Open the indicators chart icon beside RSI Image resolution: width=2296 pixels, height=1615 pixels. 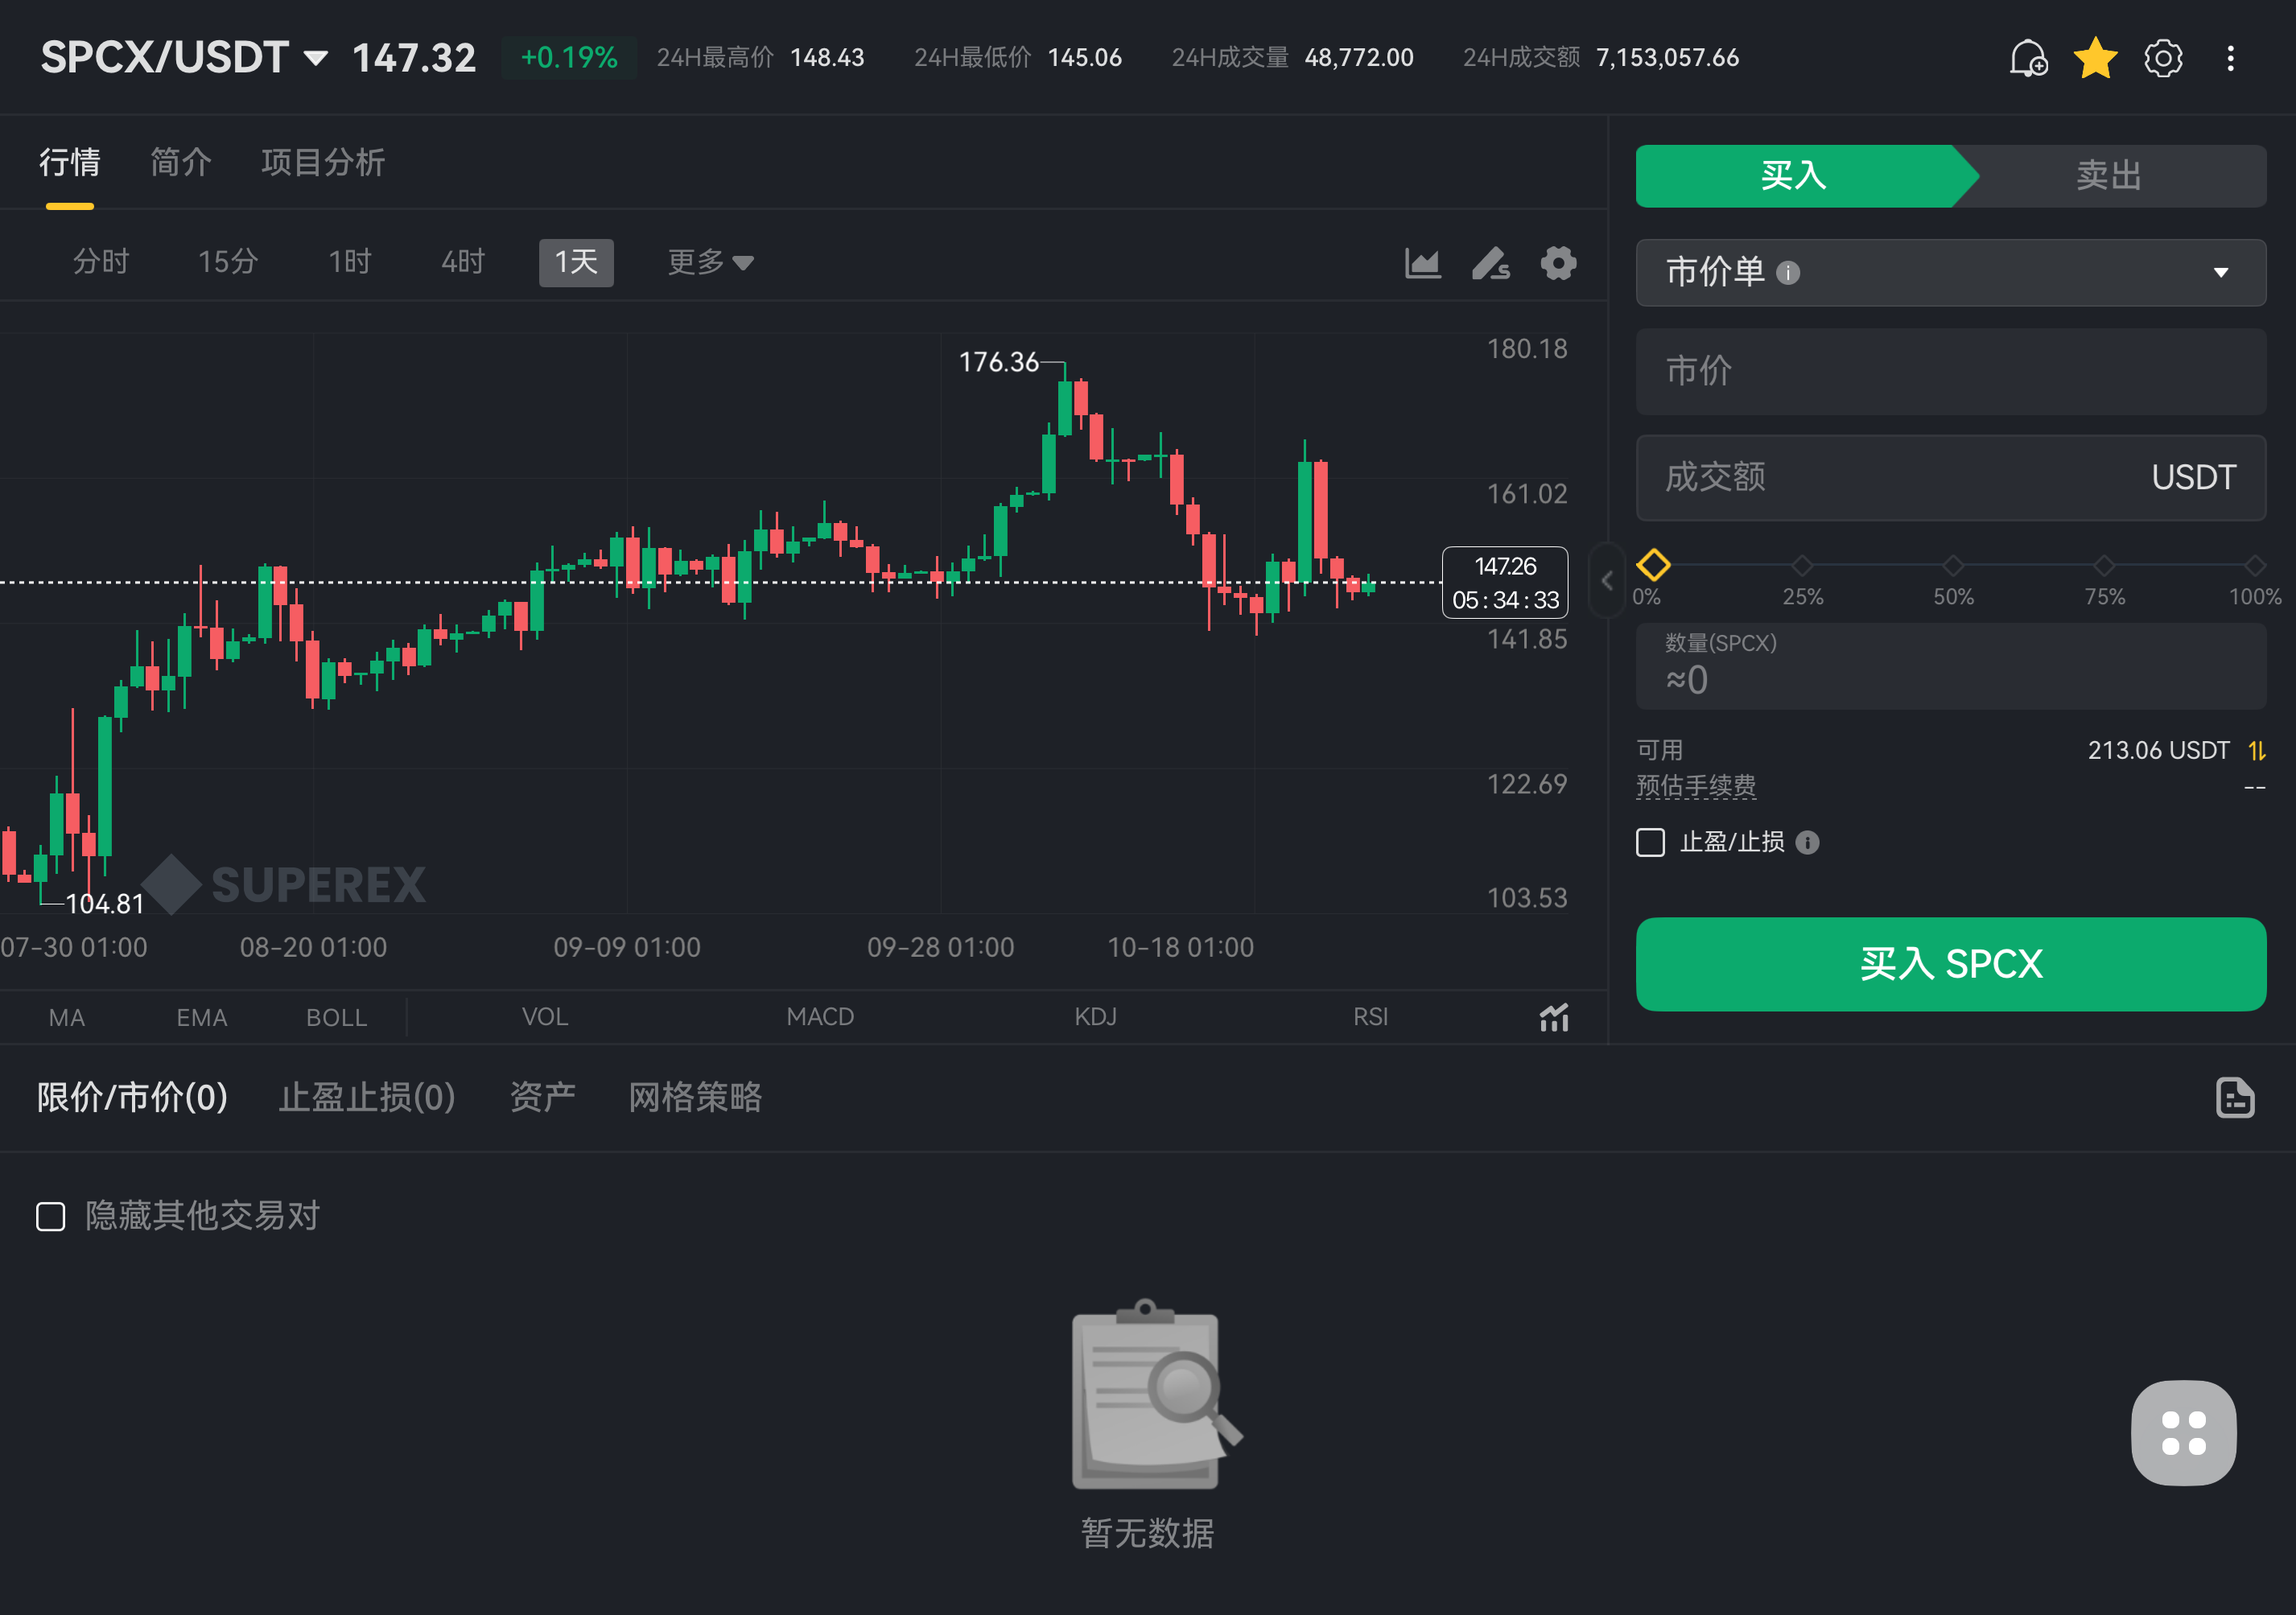pos(1553,1017)
